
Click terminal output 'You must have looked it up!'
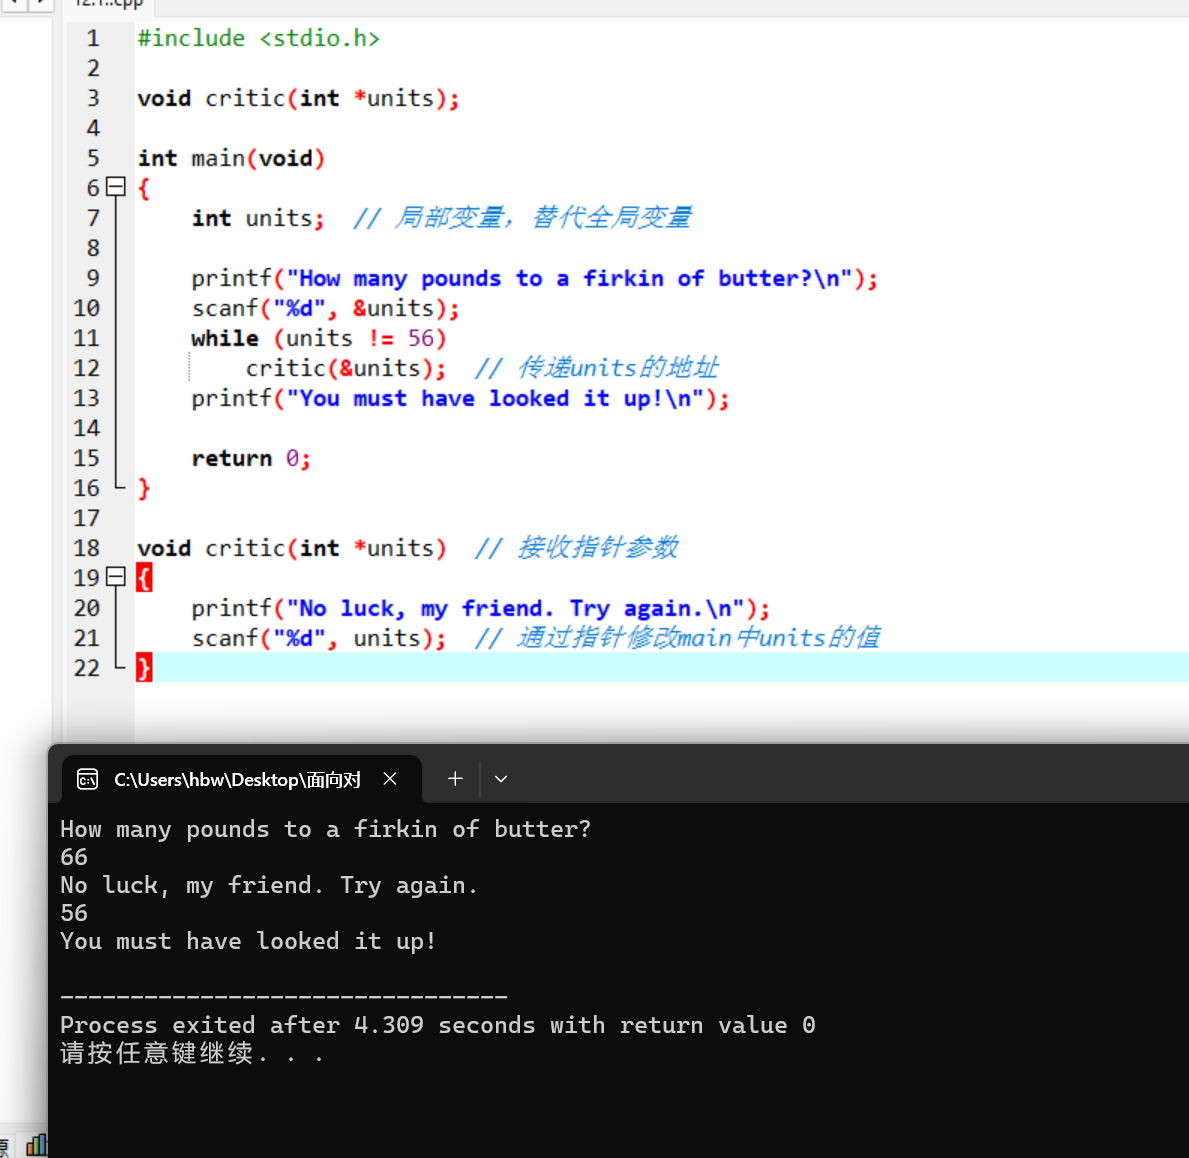(249, 942)
